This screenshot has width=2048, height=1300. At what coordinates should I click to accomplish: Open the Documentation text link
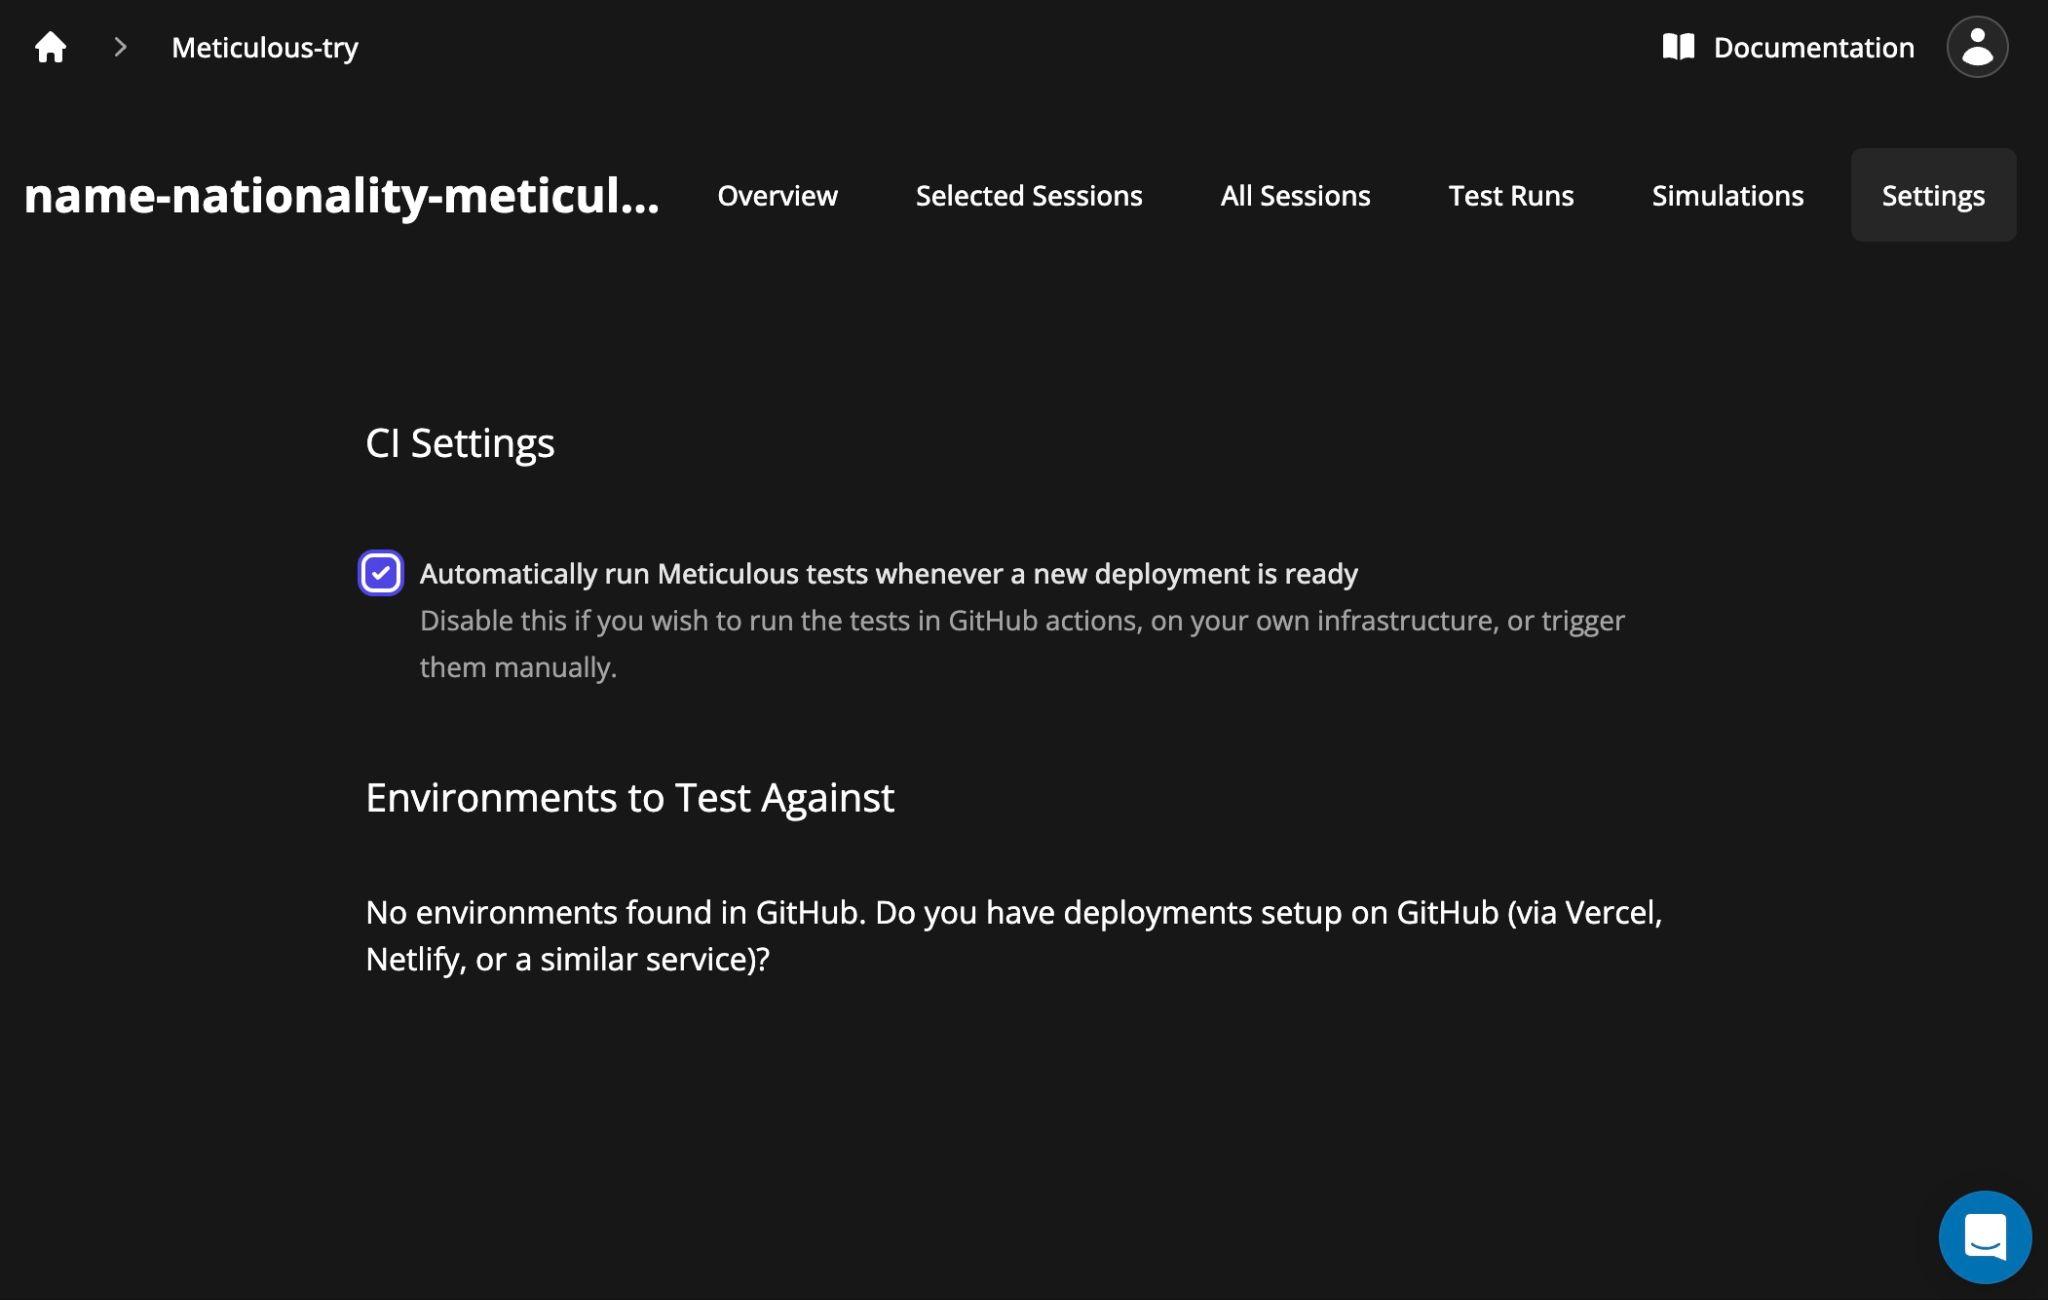coord(1813,47)
